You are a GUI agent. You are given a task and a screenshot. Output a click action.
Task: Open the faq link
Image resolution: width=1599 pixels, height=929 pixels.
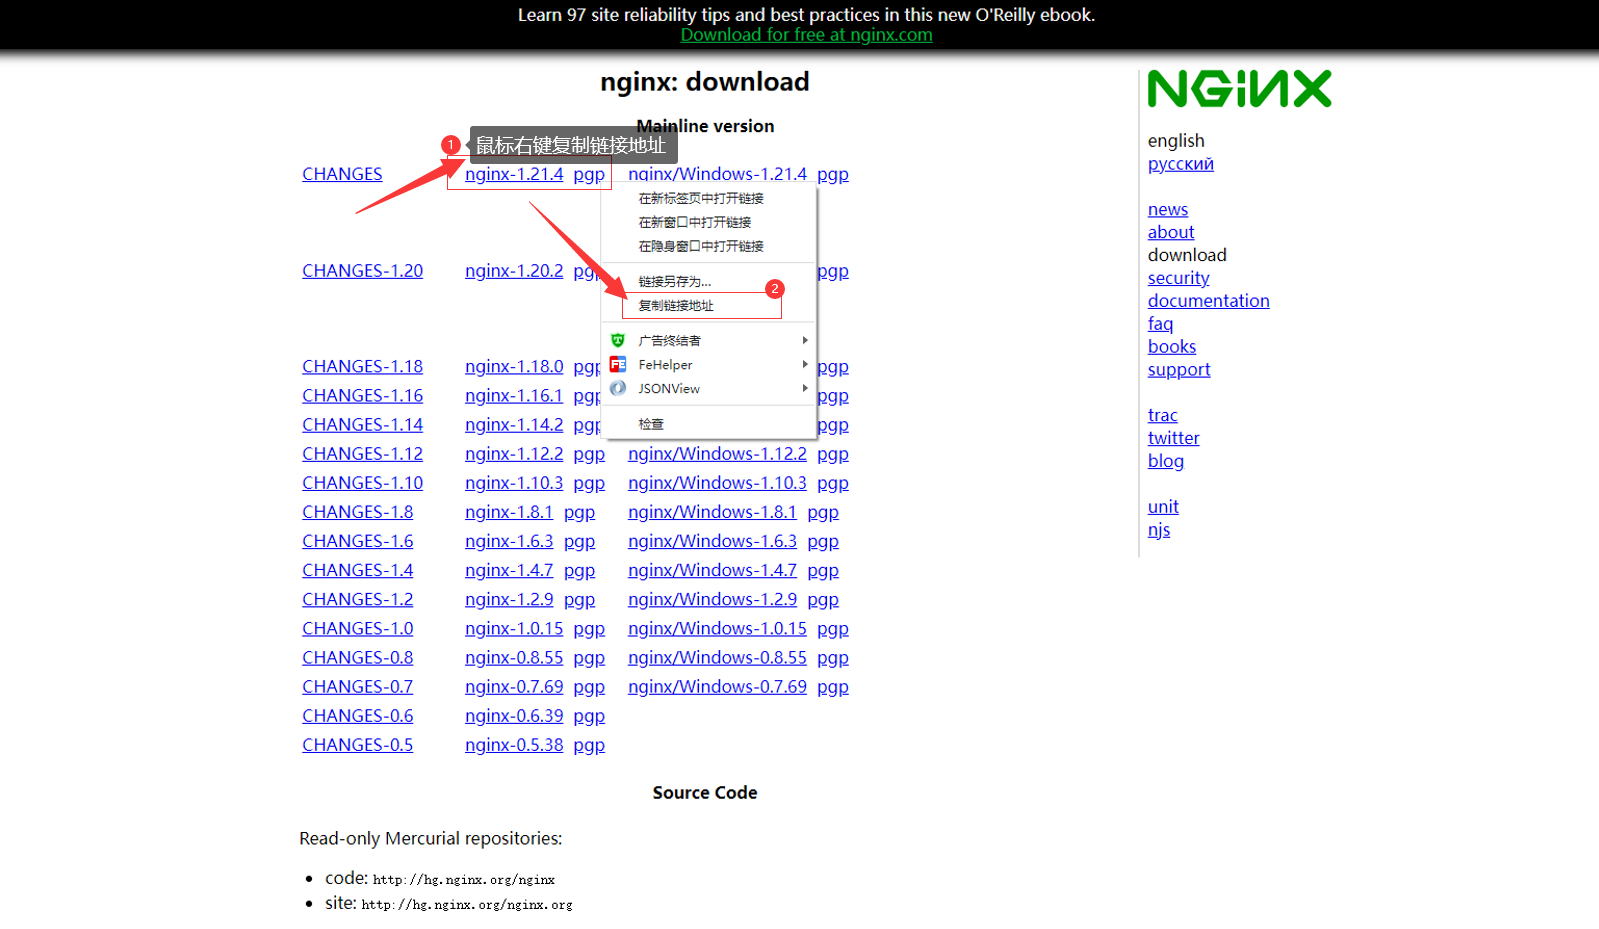[1161, 324]
